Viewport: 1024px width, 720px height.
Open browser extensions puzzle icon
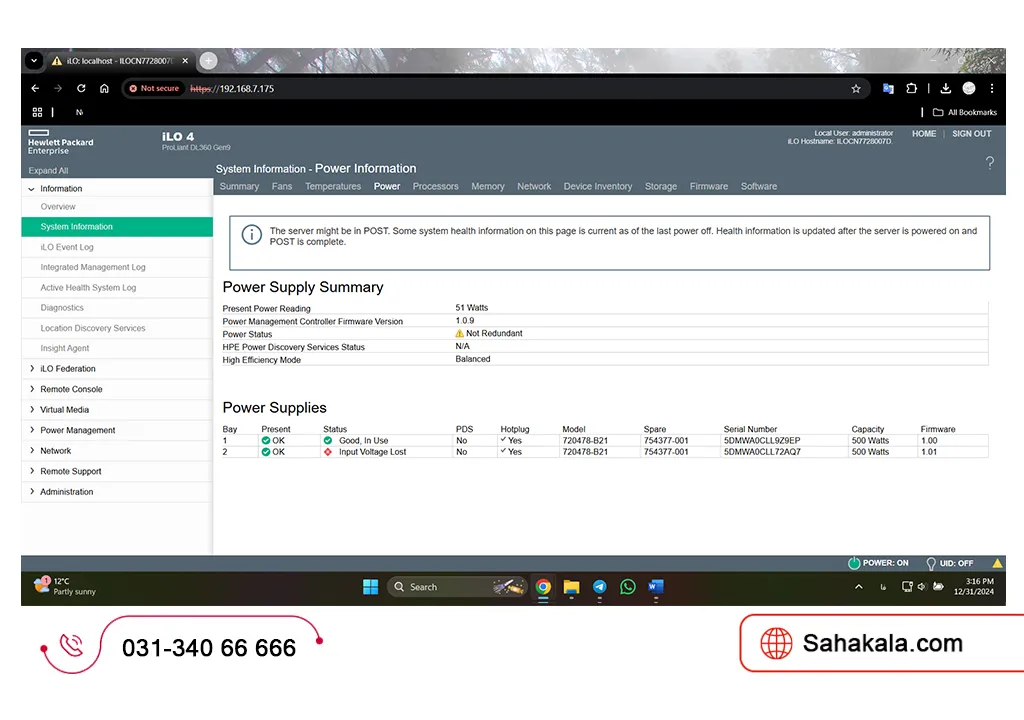point(912,88)
